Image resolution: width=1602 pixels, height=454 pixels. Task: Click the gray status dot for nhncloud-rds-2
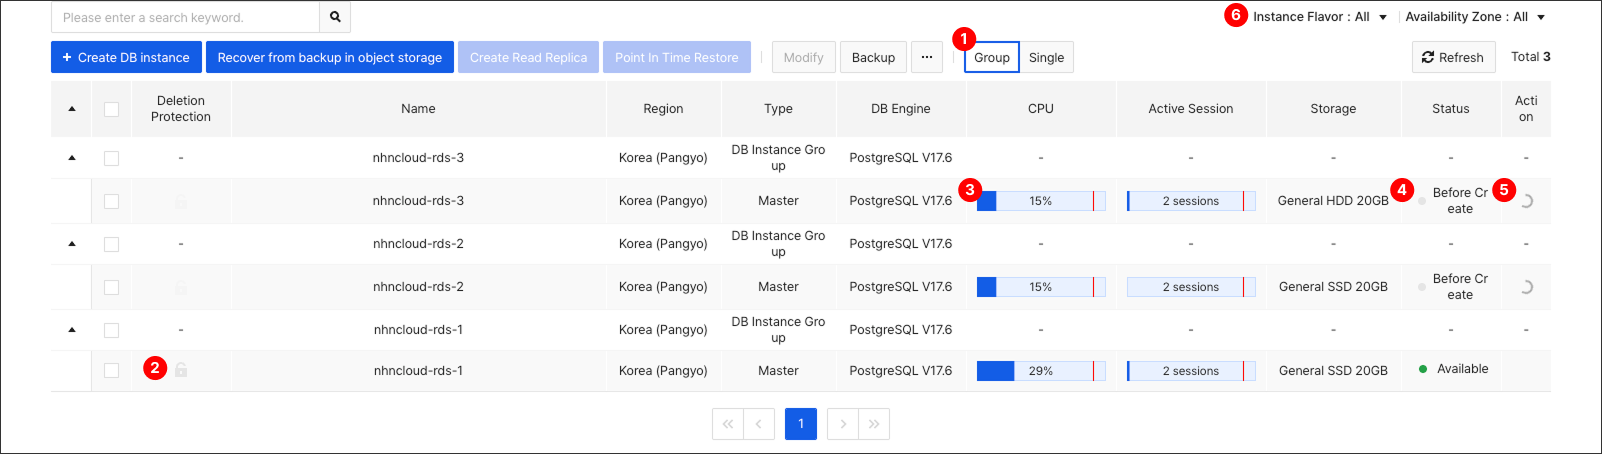(x=1422, y=287)
